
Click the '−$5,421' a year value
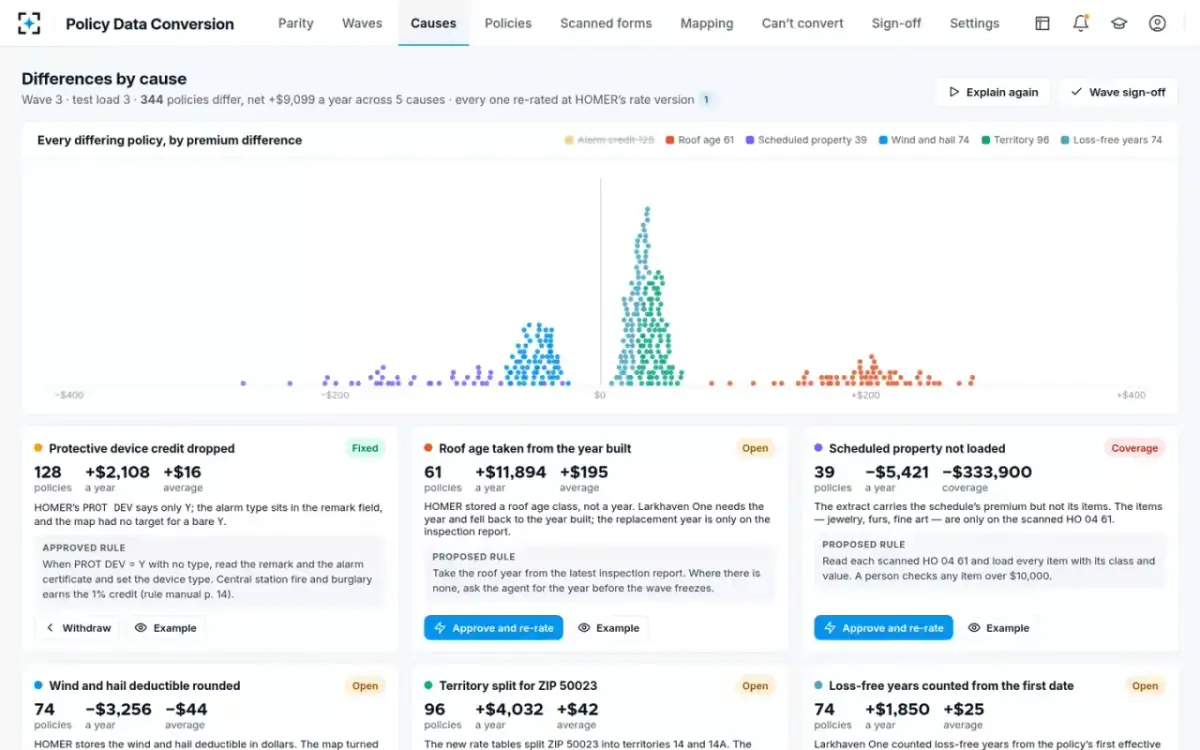[896, 472]
